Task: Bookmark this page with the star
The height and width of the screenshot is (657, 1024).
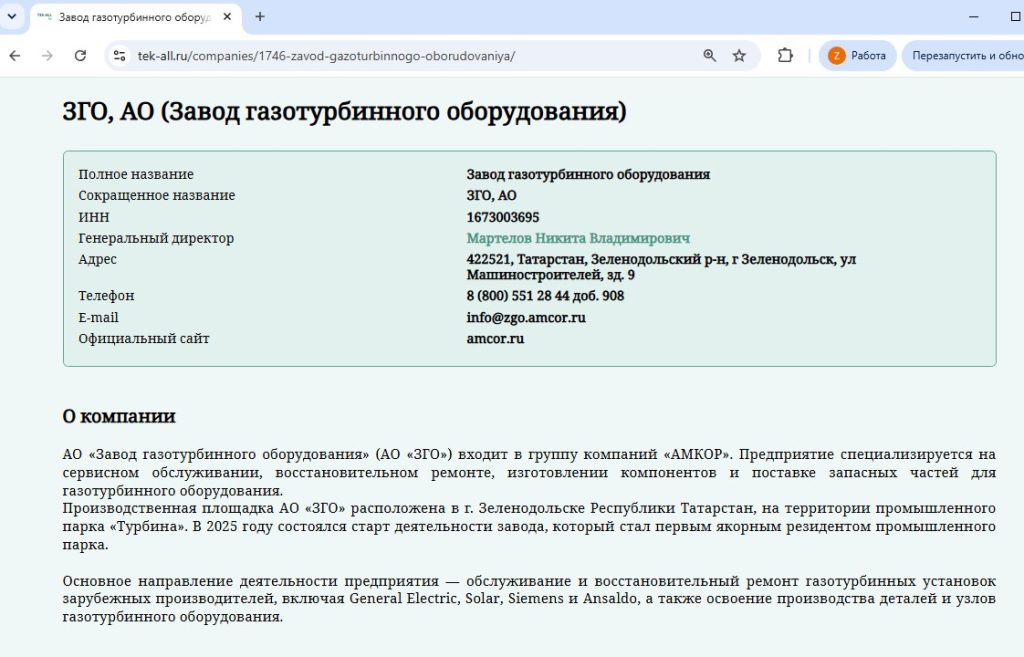Action: point(739,56)
